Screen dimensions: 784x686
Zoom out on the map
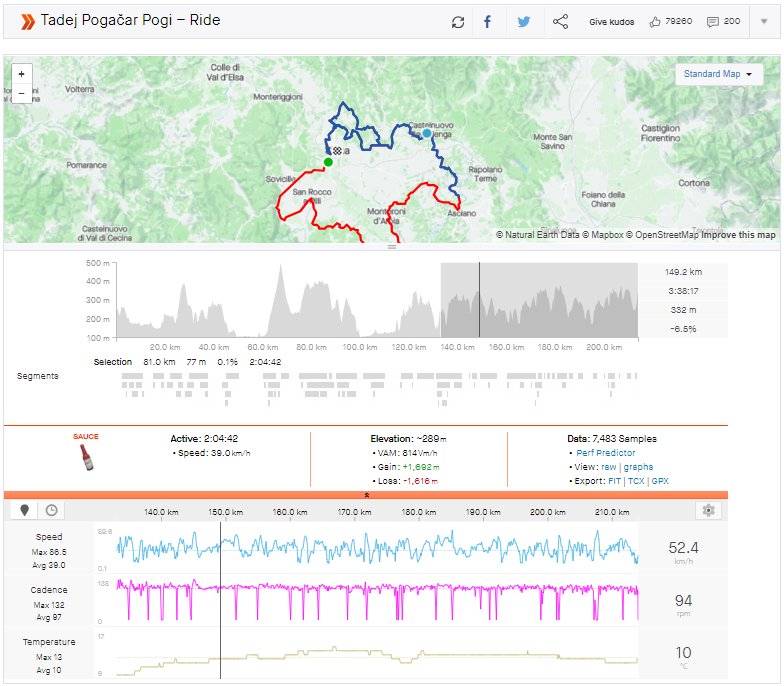pyautogui.click(x=22, y=93)
